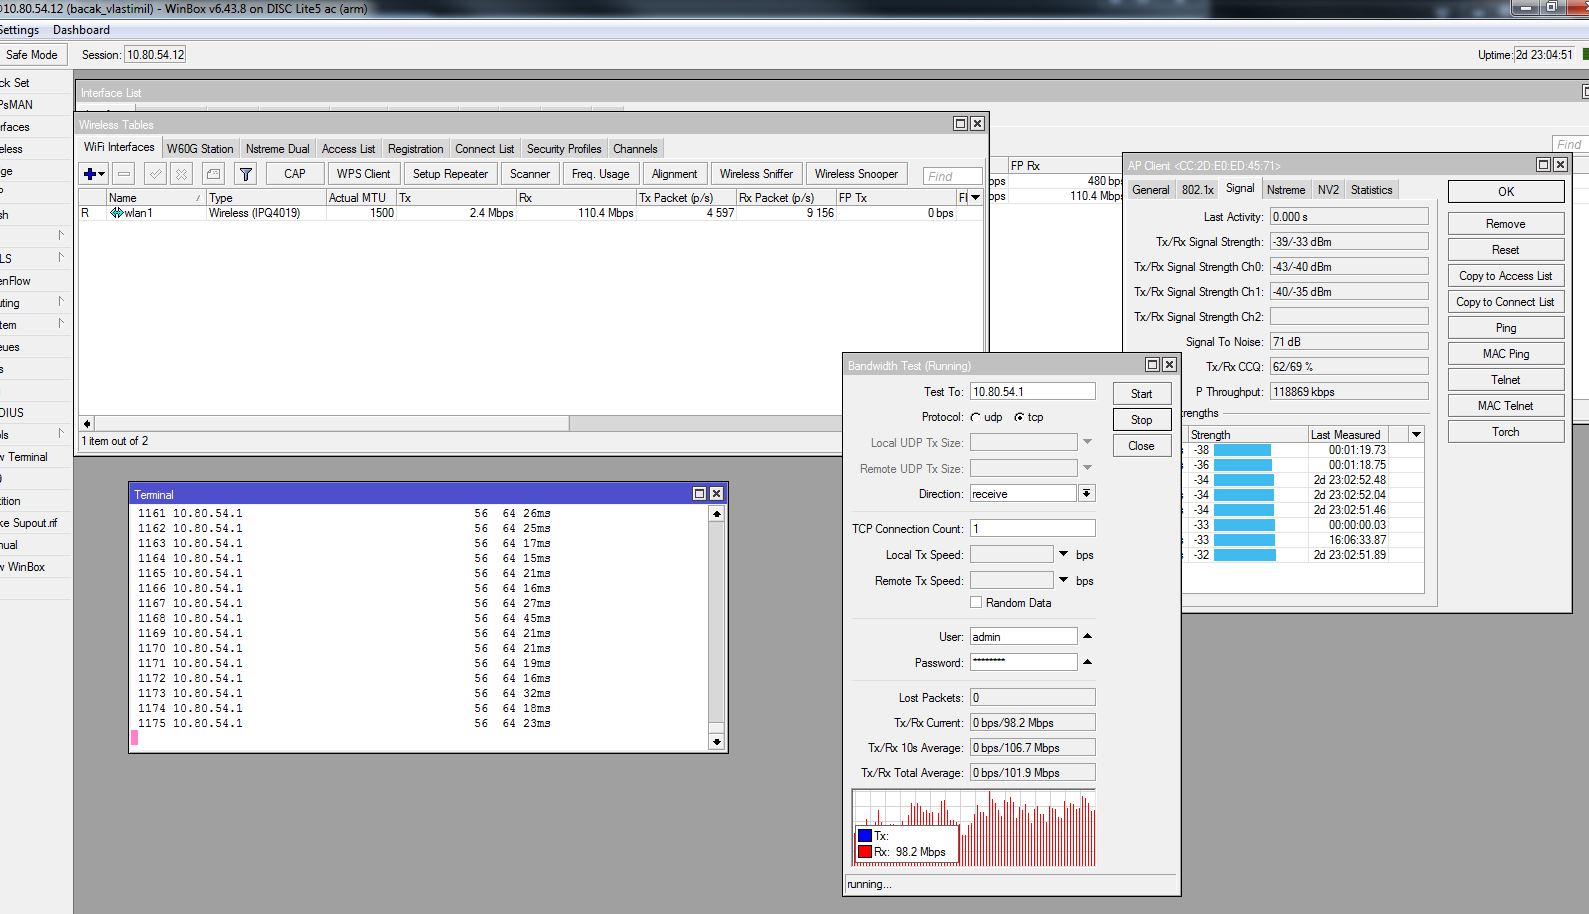Click the Scanner button
Image resolution: width=1589 pixels, height=914 pixels.
[529, 174]
